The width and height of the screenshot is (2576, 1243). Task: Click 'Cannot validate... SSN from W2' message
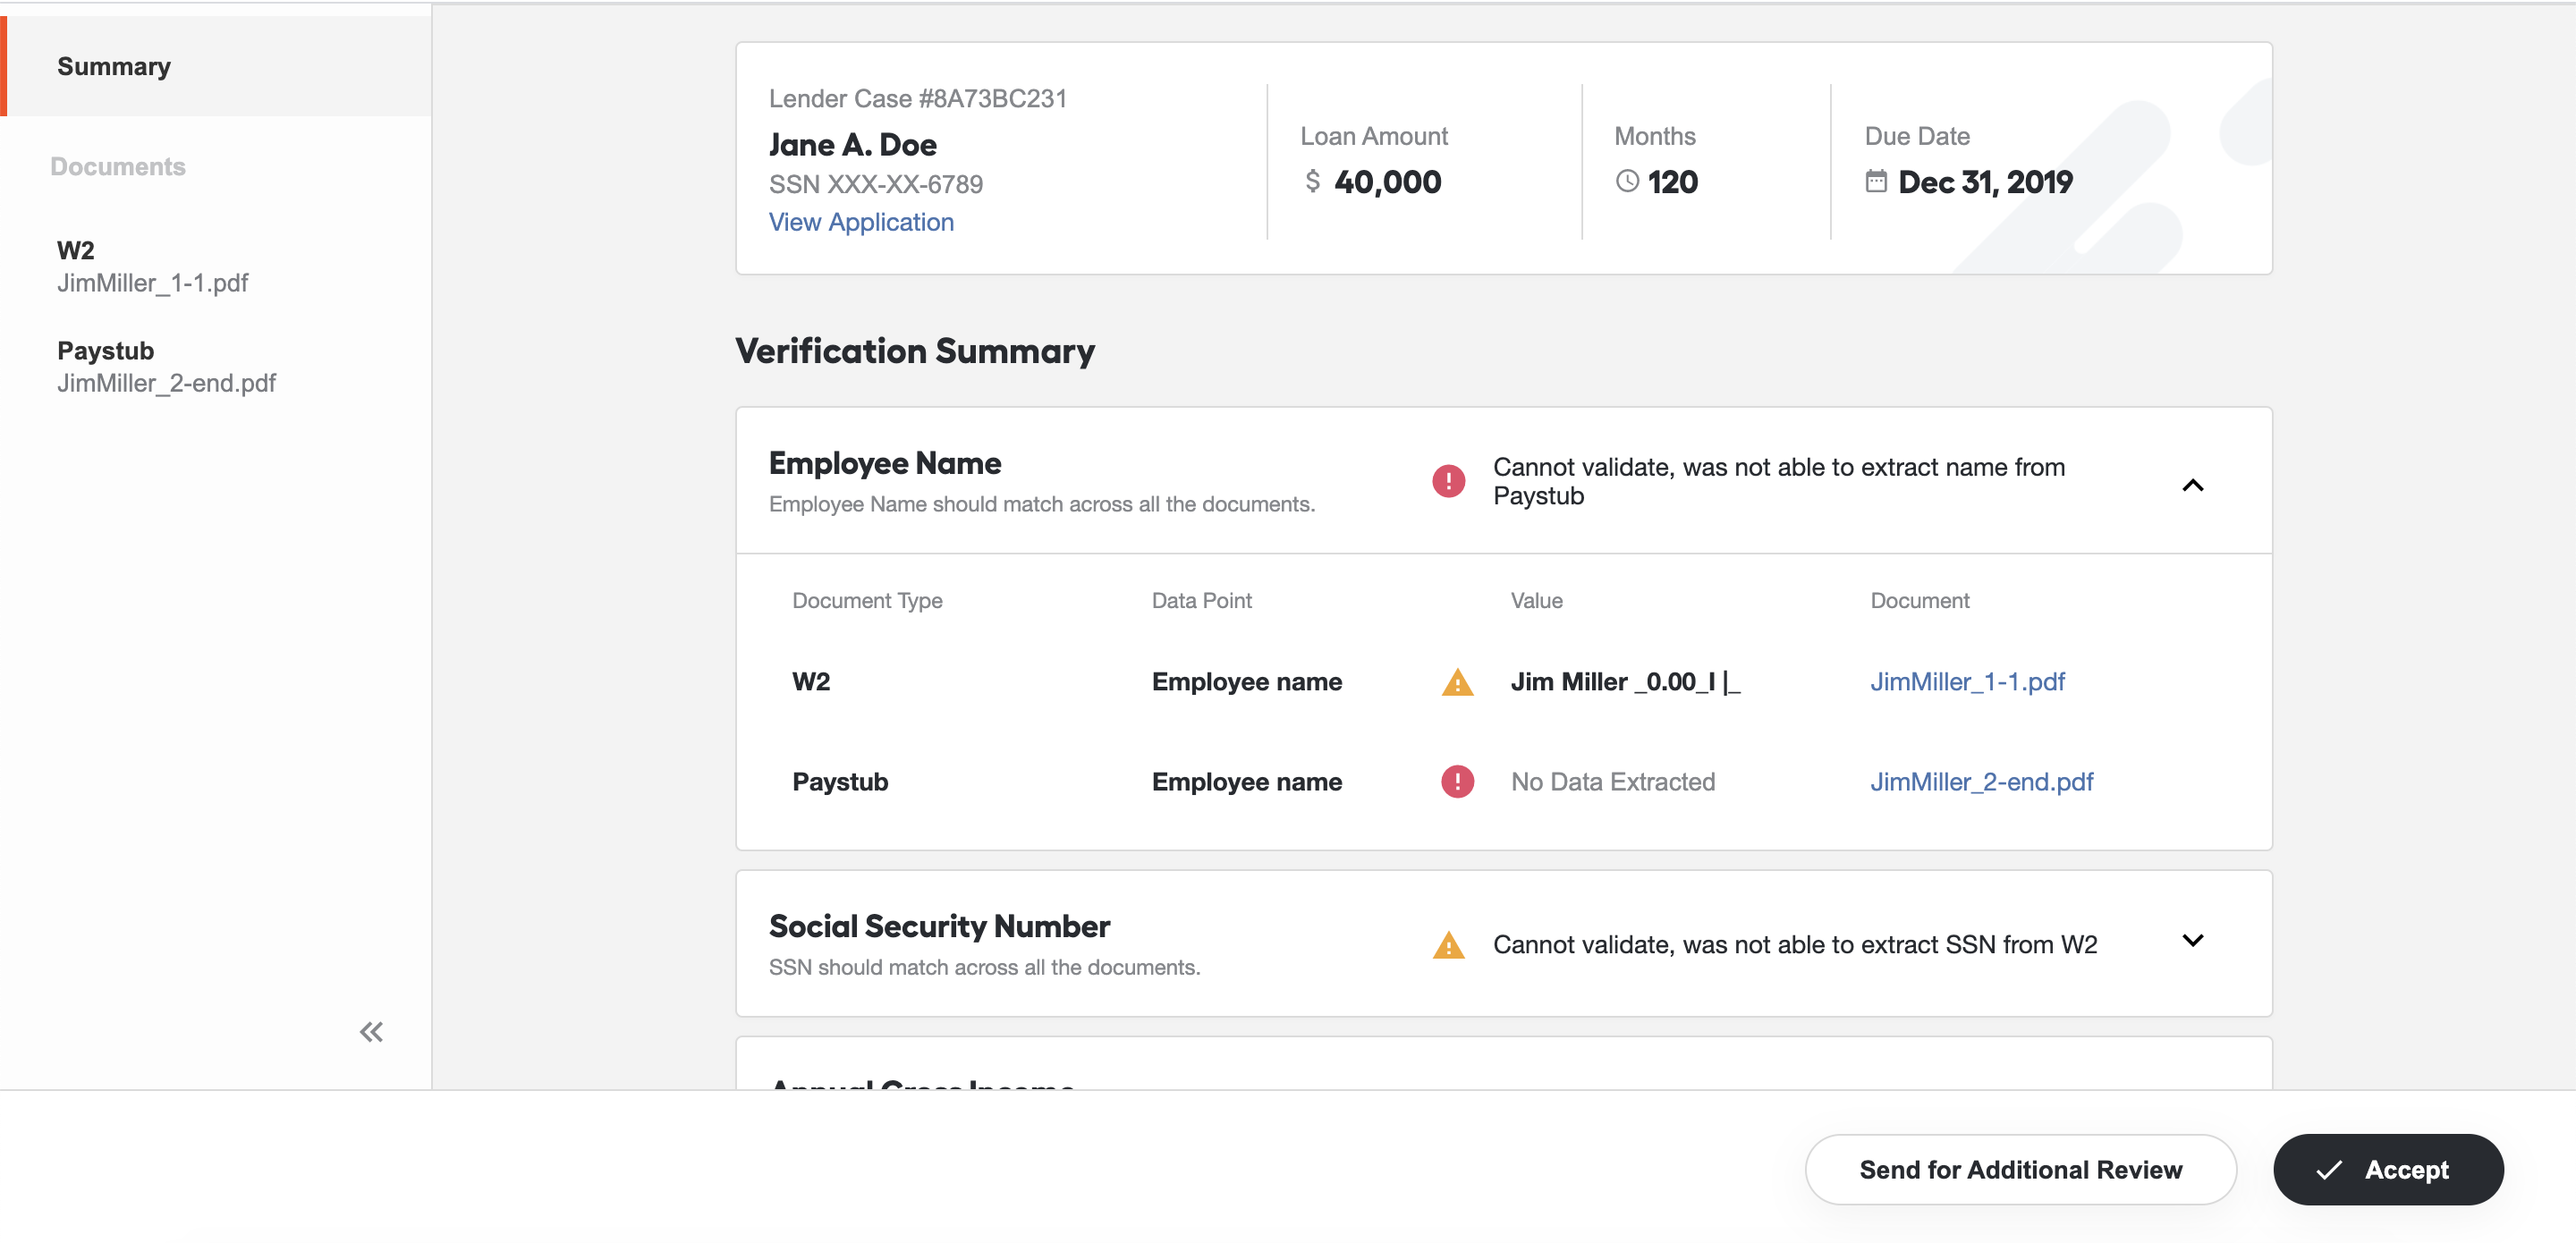point(1794,945)
